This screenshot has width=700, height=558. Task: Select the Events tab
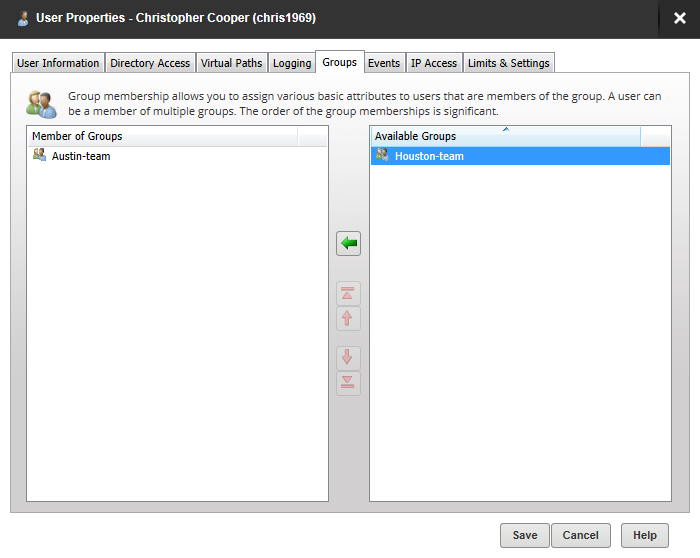point(384,63)
